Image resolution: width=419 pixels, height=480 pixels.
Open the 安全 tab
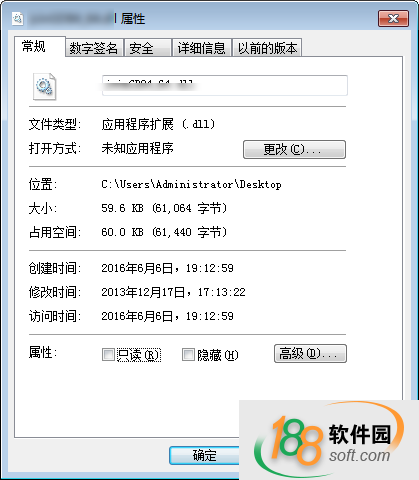148,48
